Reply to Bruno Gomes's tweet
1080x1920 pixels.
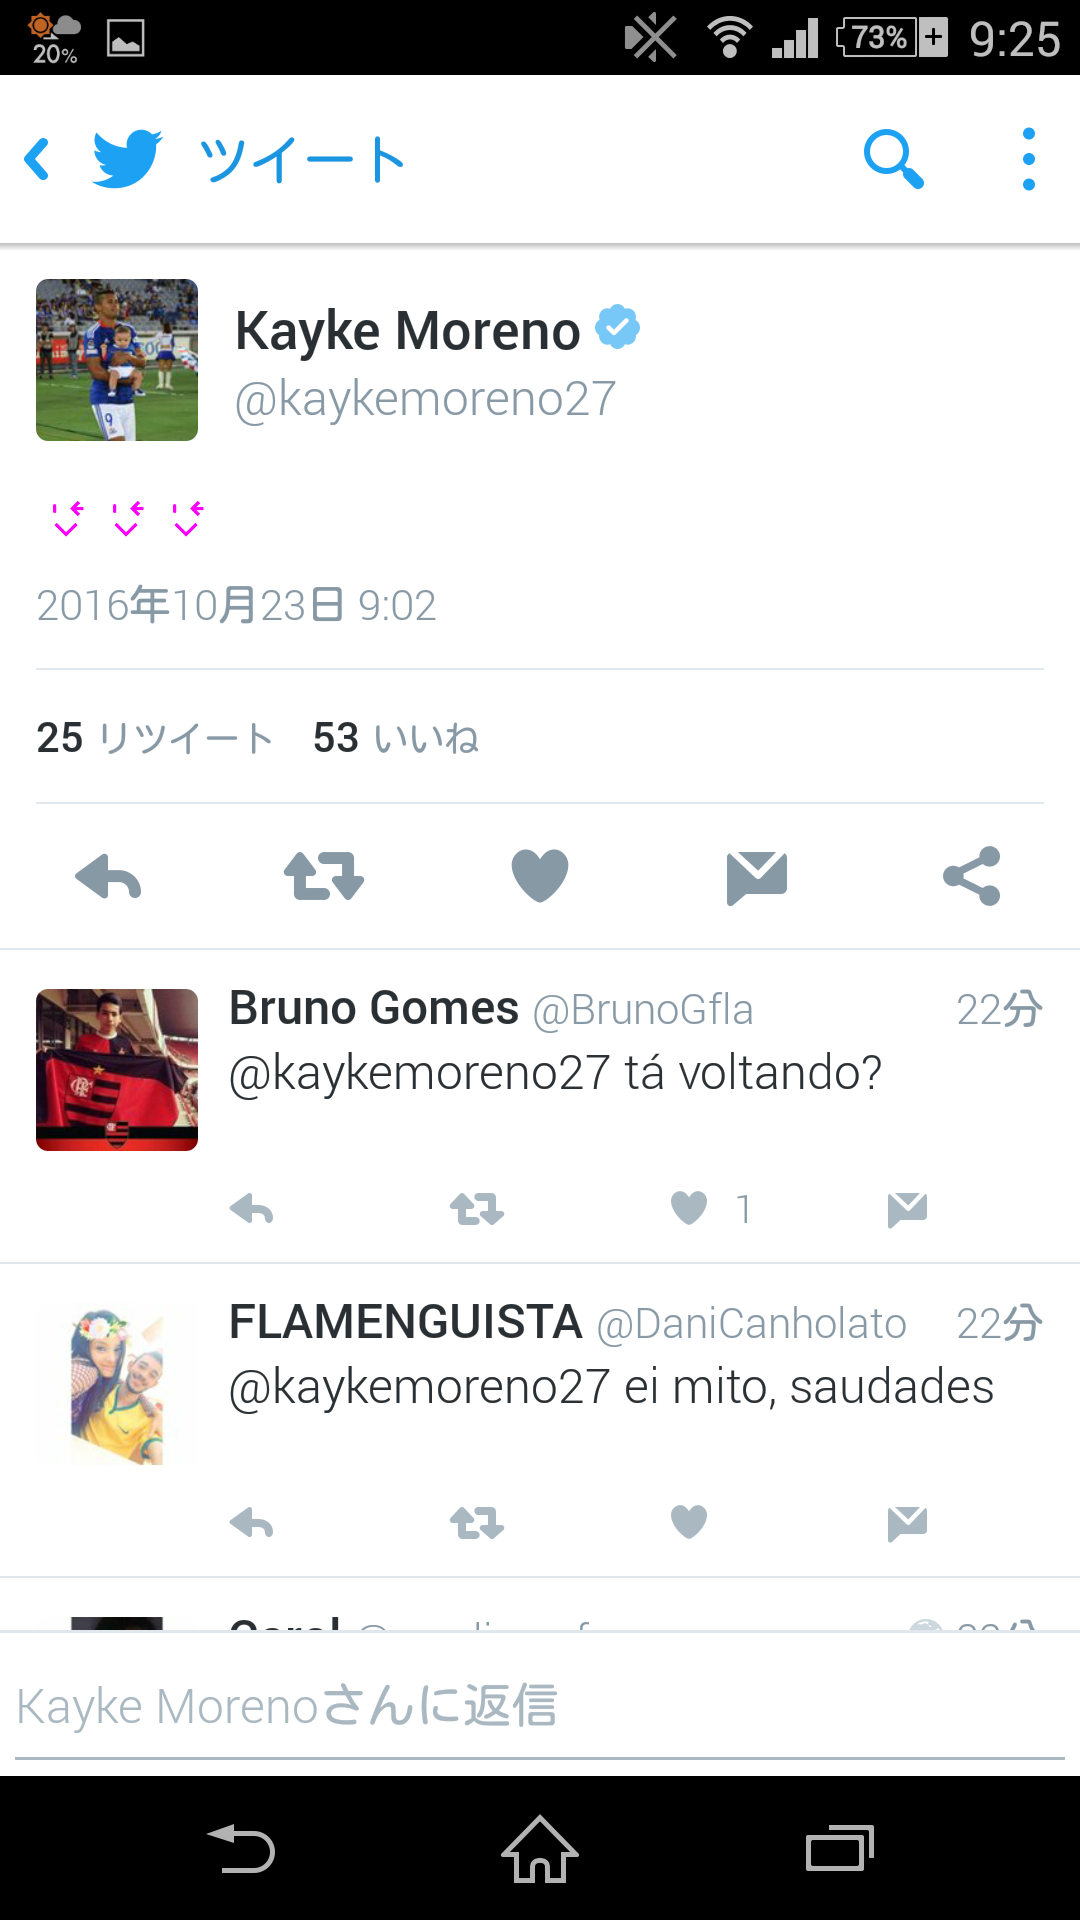click(x=251, y=1210)
